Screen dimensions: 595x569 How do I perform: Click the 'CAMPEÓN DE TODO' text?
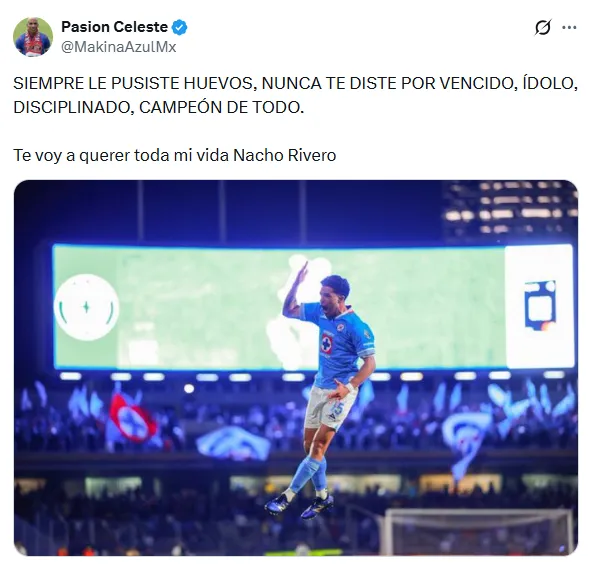point(222,107)
